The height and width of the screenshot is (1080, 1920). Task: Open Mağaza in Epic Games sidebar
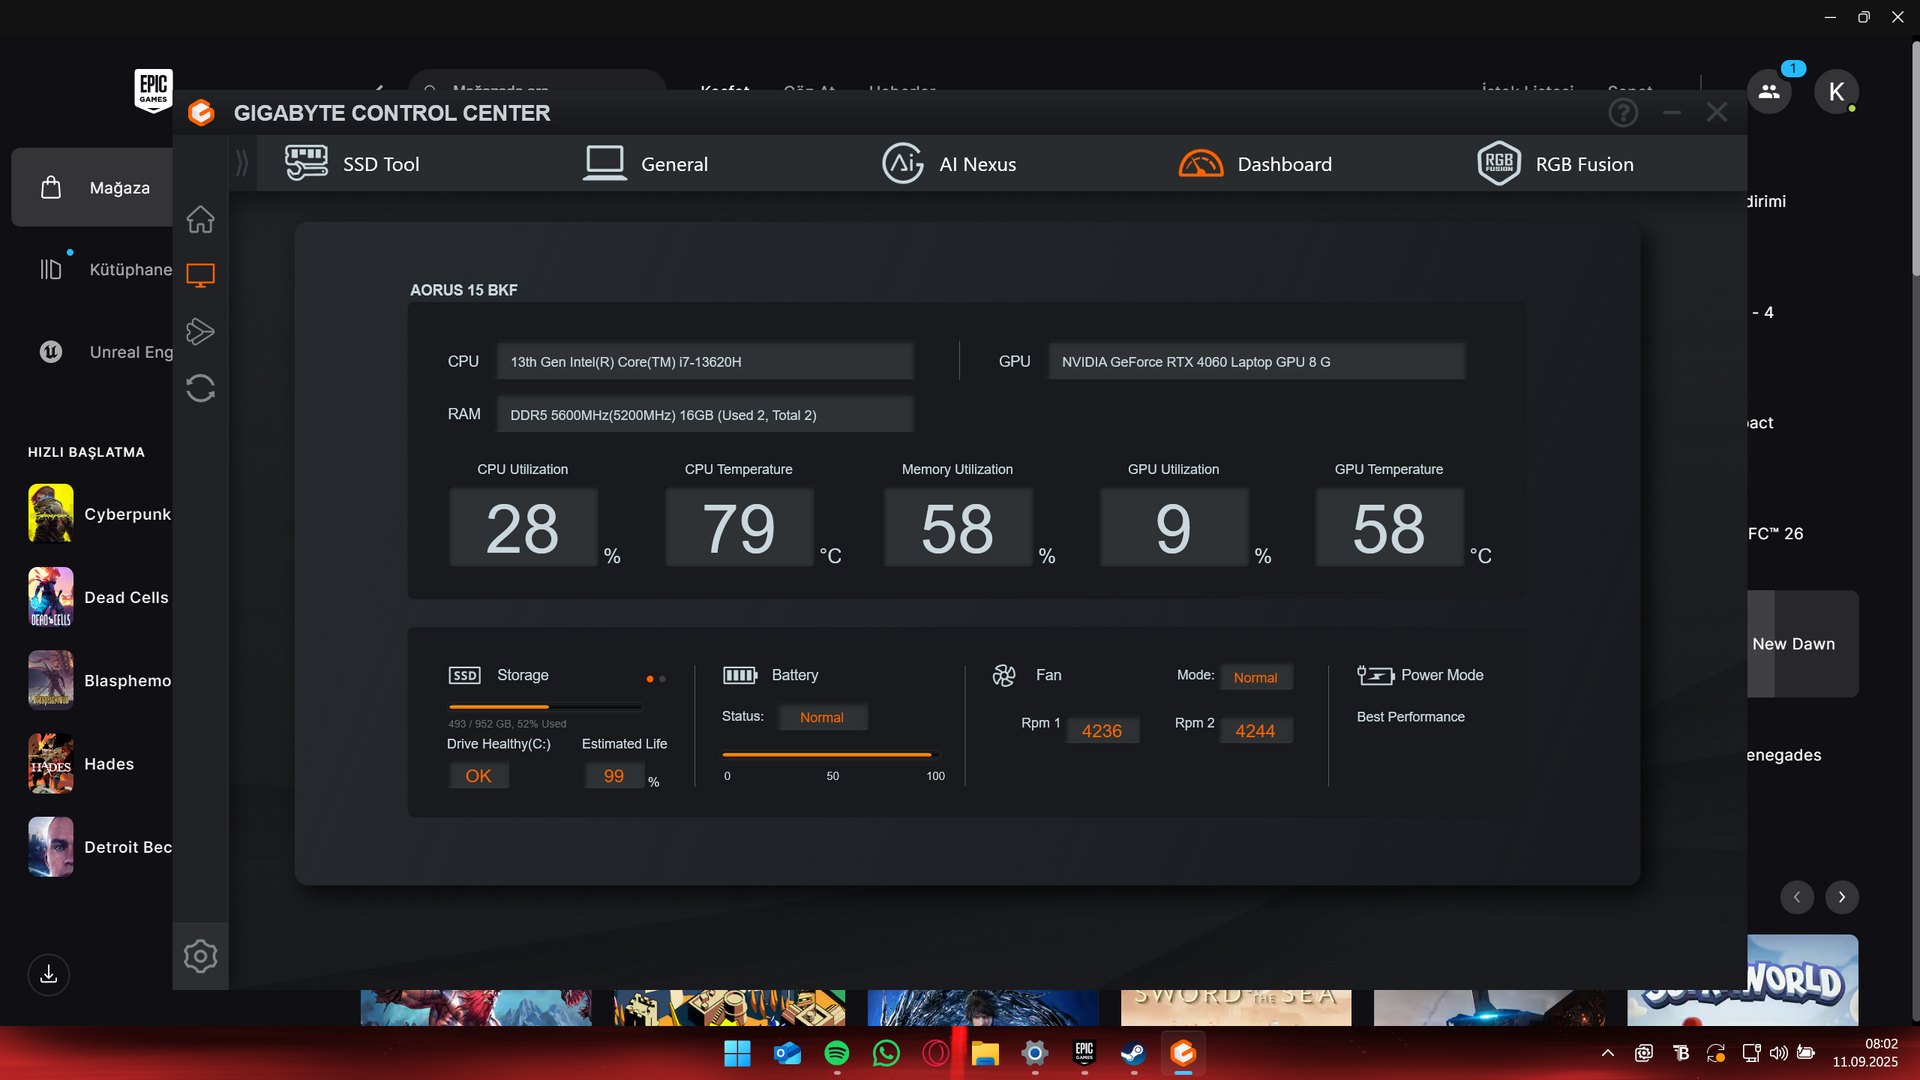pos(92,188)
